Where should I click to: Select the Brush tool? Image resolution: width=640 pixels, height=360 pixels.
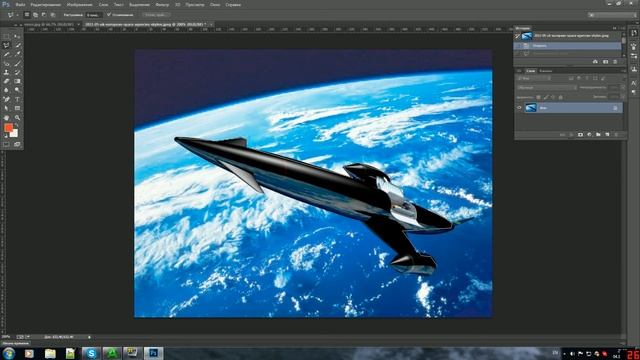click(17, 64)
